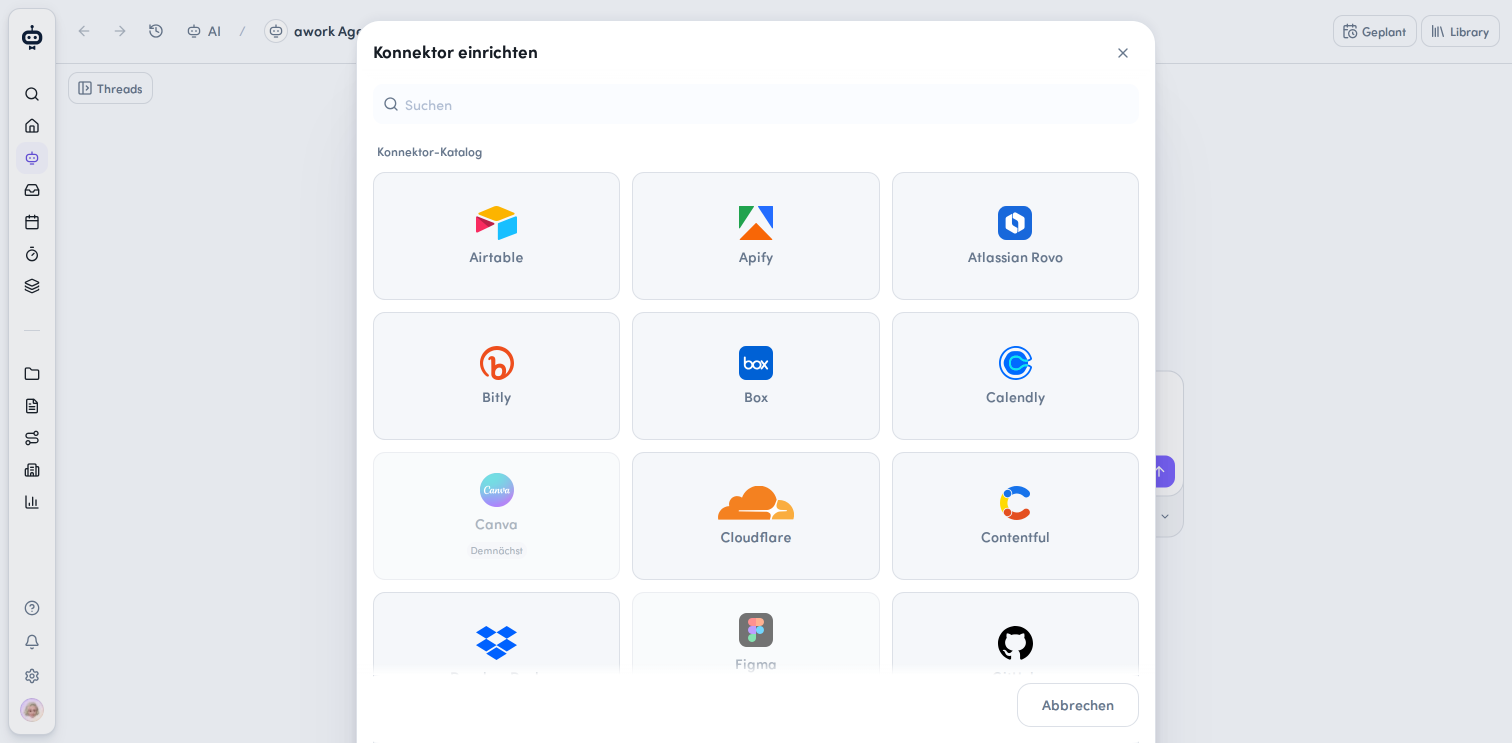
Task: Open the building icon in the sidebar
Action: 32,470
